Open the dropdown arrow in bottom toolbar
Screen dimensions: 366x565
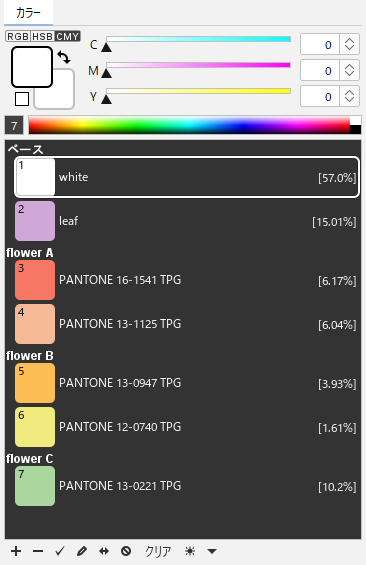click(x=212, y=551)
